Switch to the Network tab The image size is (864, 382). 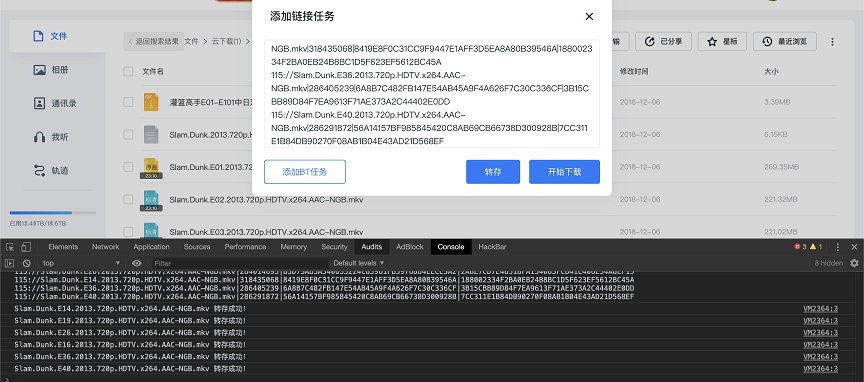[106, 247]
